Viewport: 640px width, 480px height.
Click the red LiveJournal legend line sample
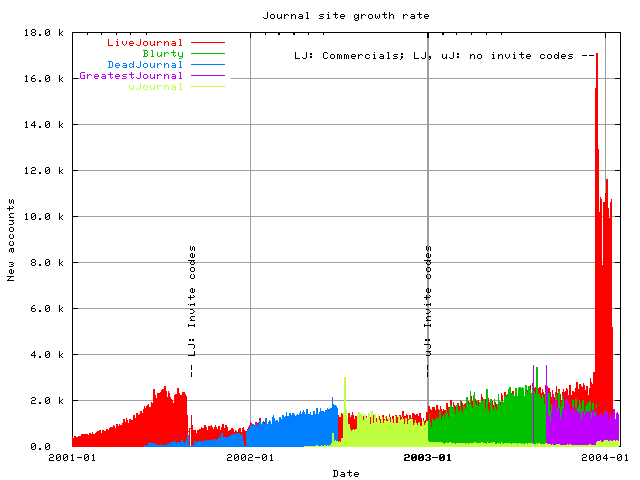tap(208, 42)
